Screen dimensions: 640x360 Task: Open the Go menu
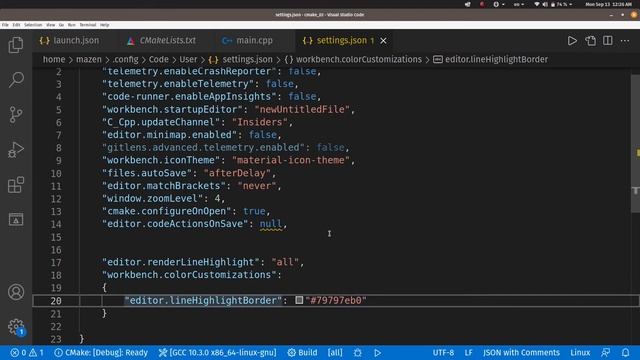pyautogui.click(x=61, y=25)
